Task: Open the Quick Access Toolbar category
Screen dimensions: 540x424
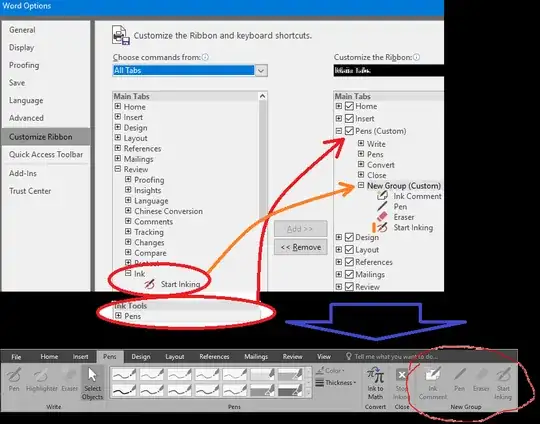Action: pyautogui.click(x=46, y=154)
